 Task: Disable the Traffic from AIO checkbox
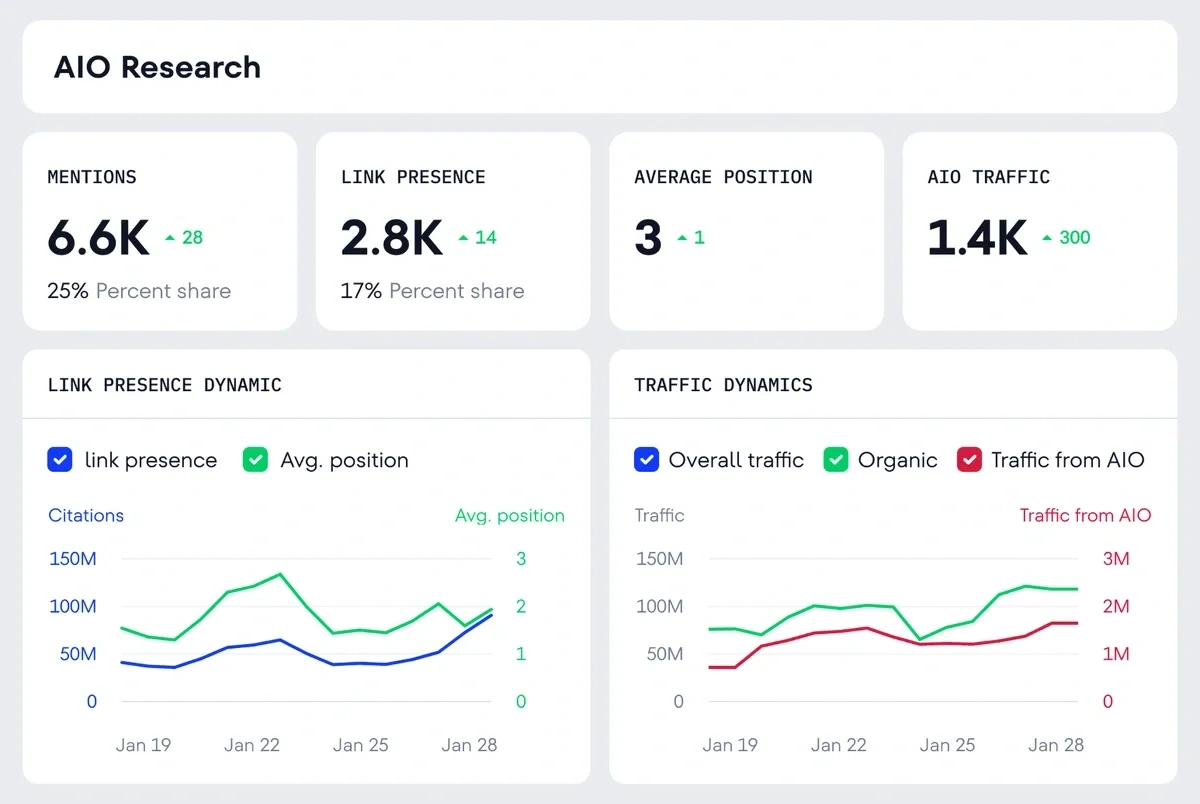970,460
